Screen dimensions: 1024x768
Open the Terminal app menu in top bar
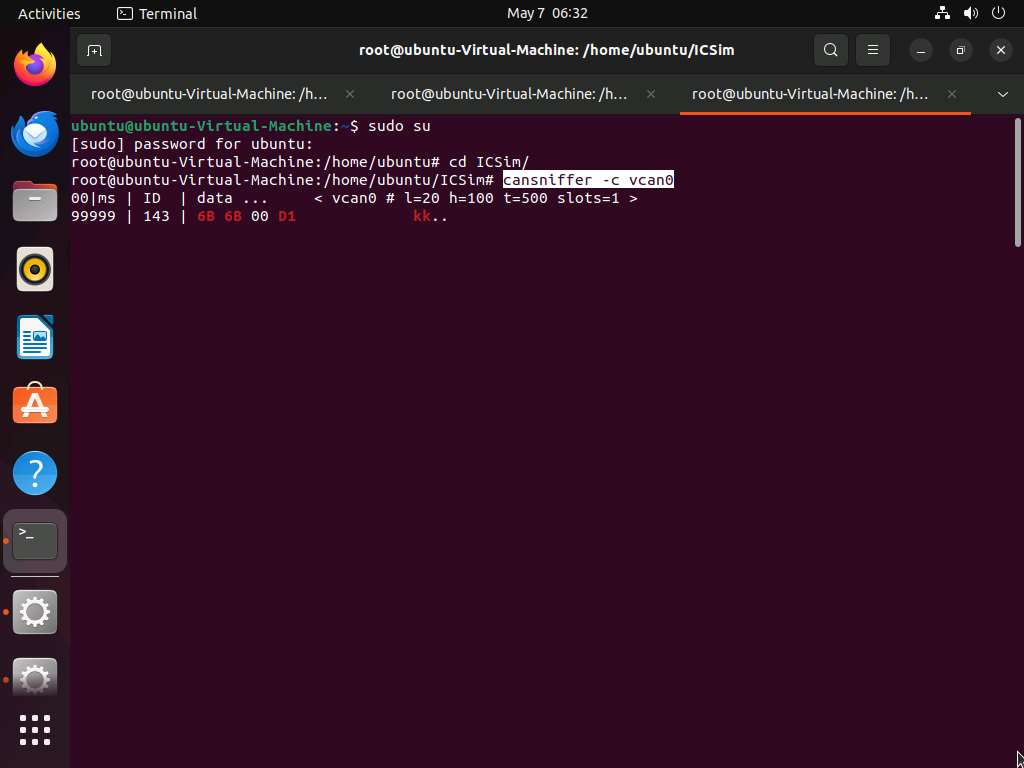coord(157,13)
